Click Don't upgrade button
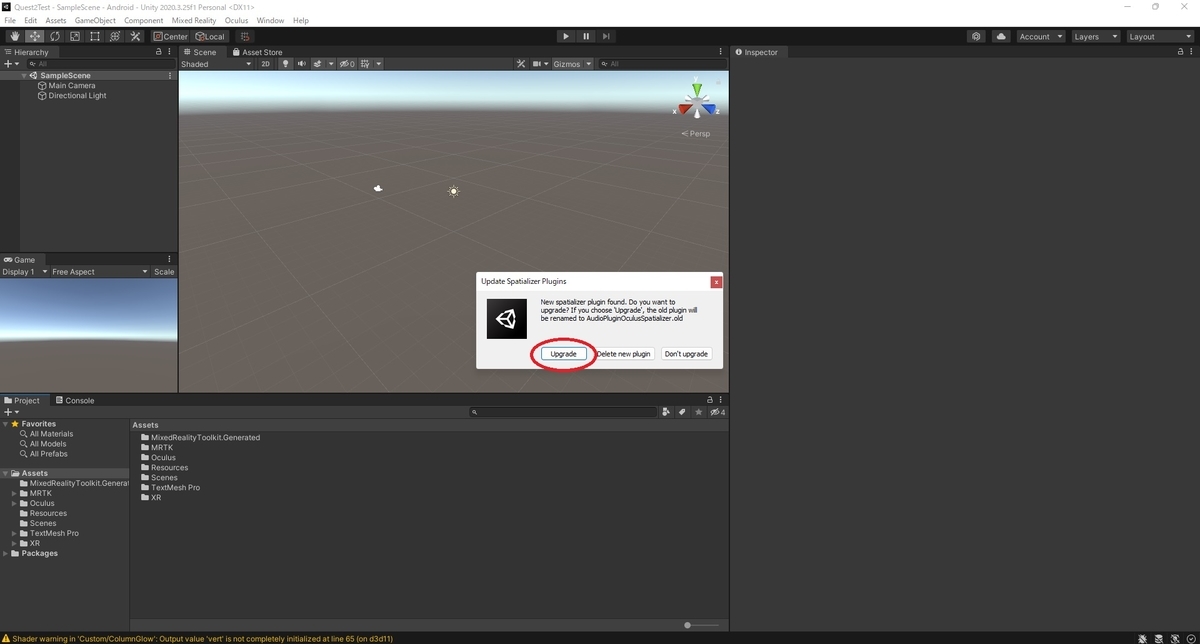The height and width of the screenshot is (644, 1200). [x=686, y=354]
